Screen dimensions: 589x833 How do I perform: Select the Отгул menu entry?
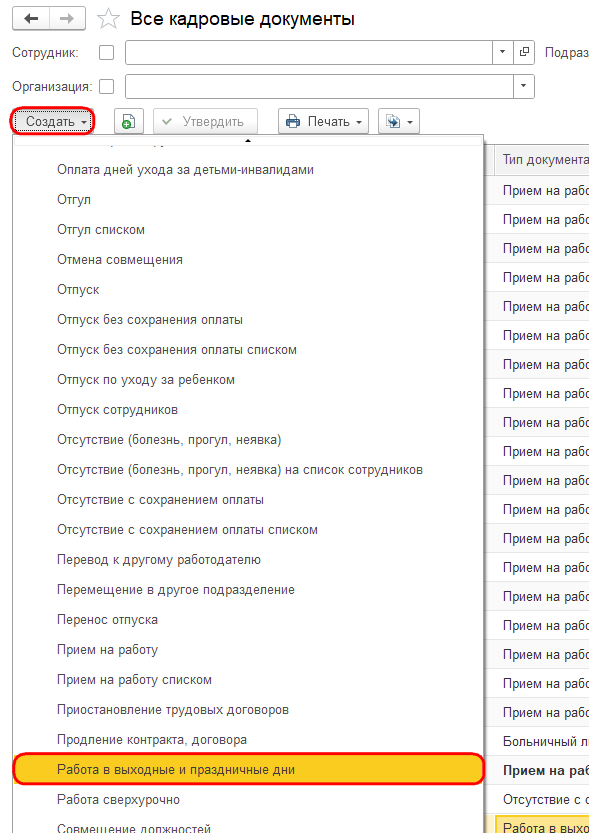[248, 200]
